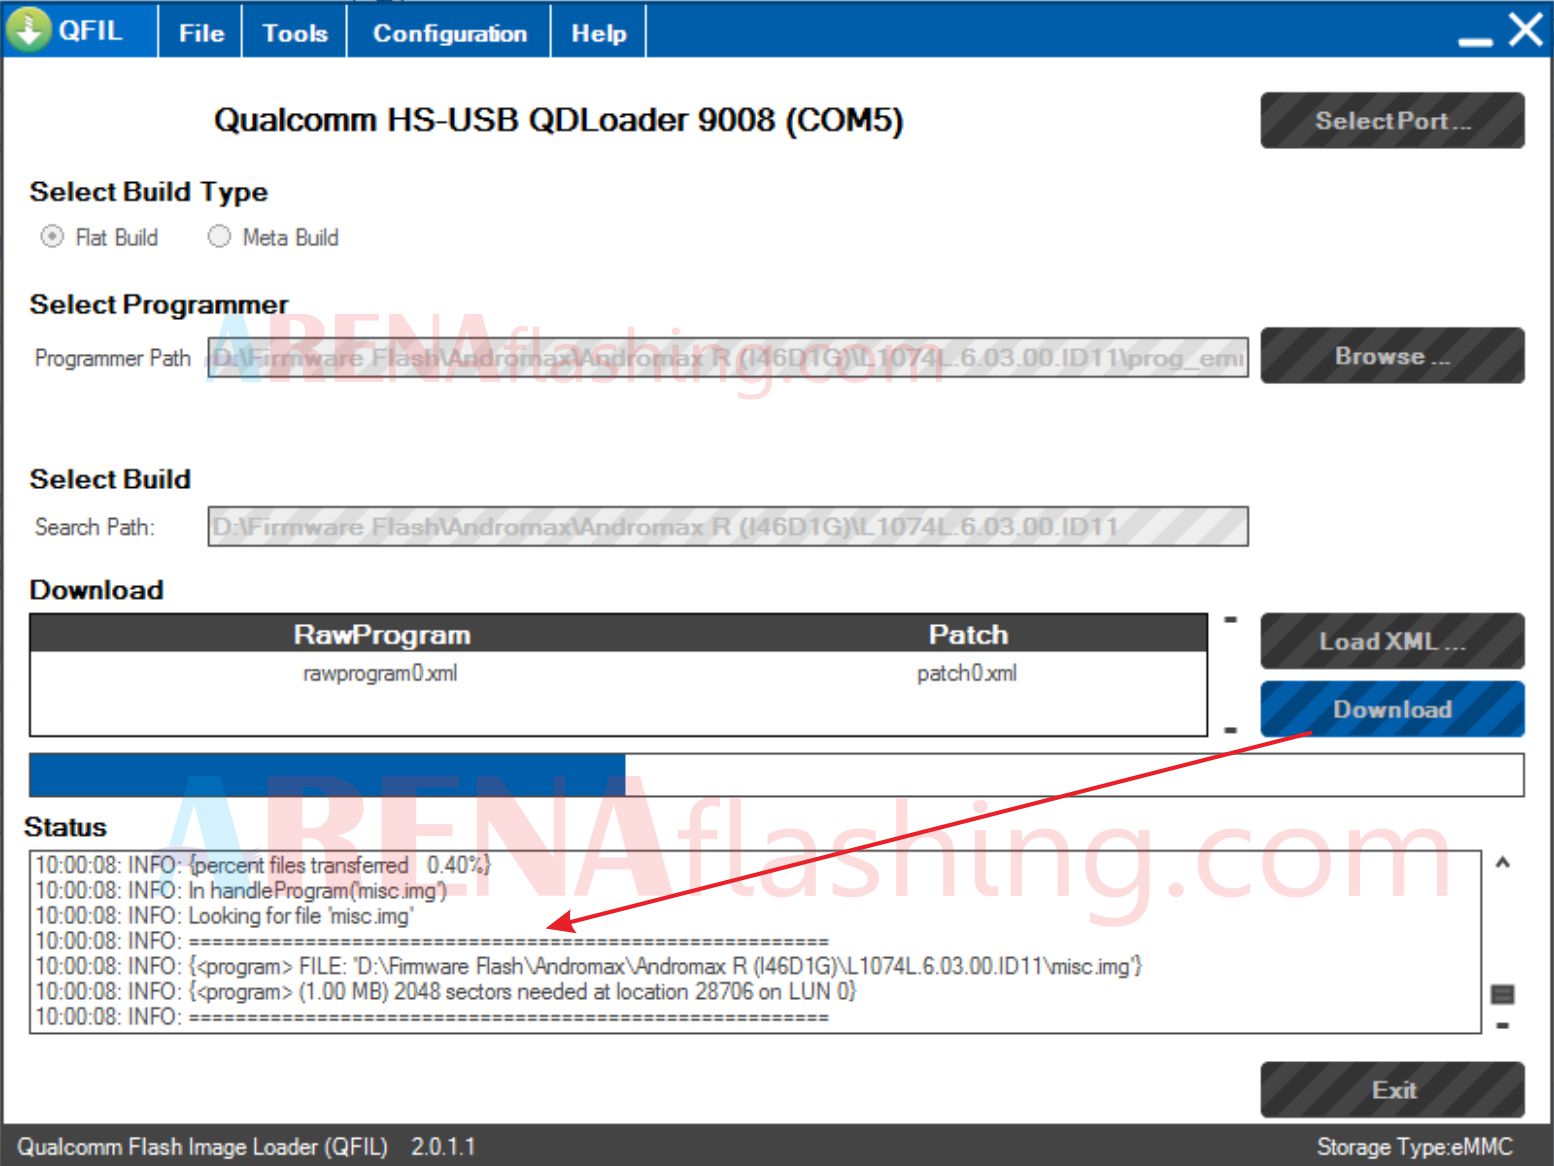Click log line '2048 sectors needed at location 28706'
1554x1166 pixels.
click(x=446, y=991)
